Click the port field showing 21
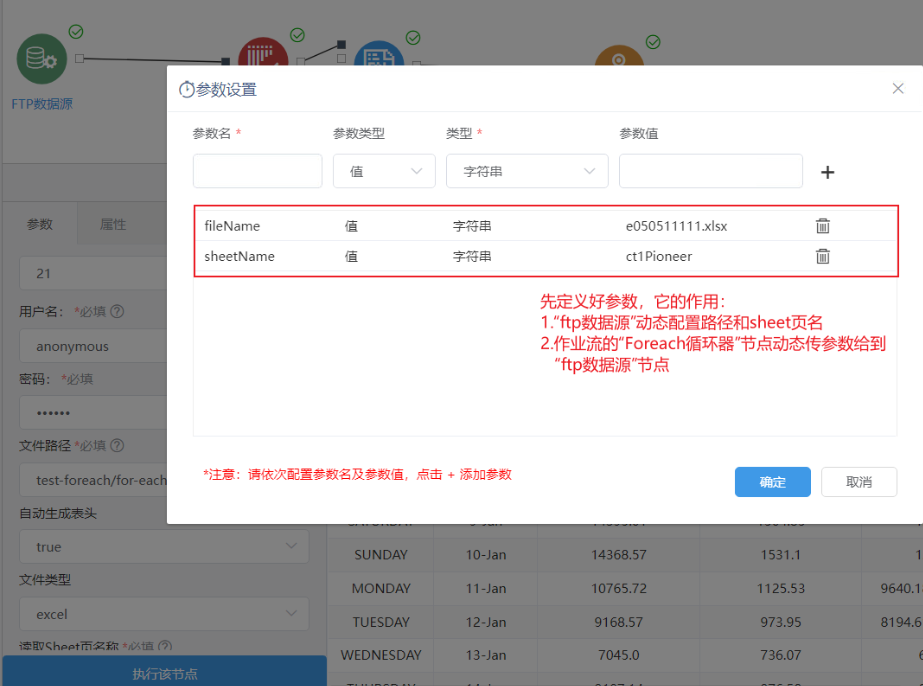Viewport: 923px width, 686px height. [x=93, y=273]
